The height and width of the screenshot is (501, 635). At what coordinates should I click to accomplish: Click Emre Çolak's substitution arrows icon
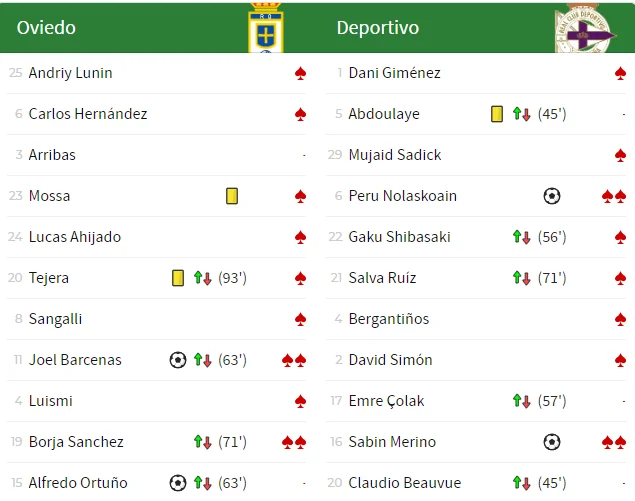(x=520, y=401)
